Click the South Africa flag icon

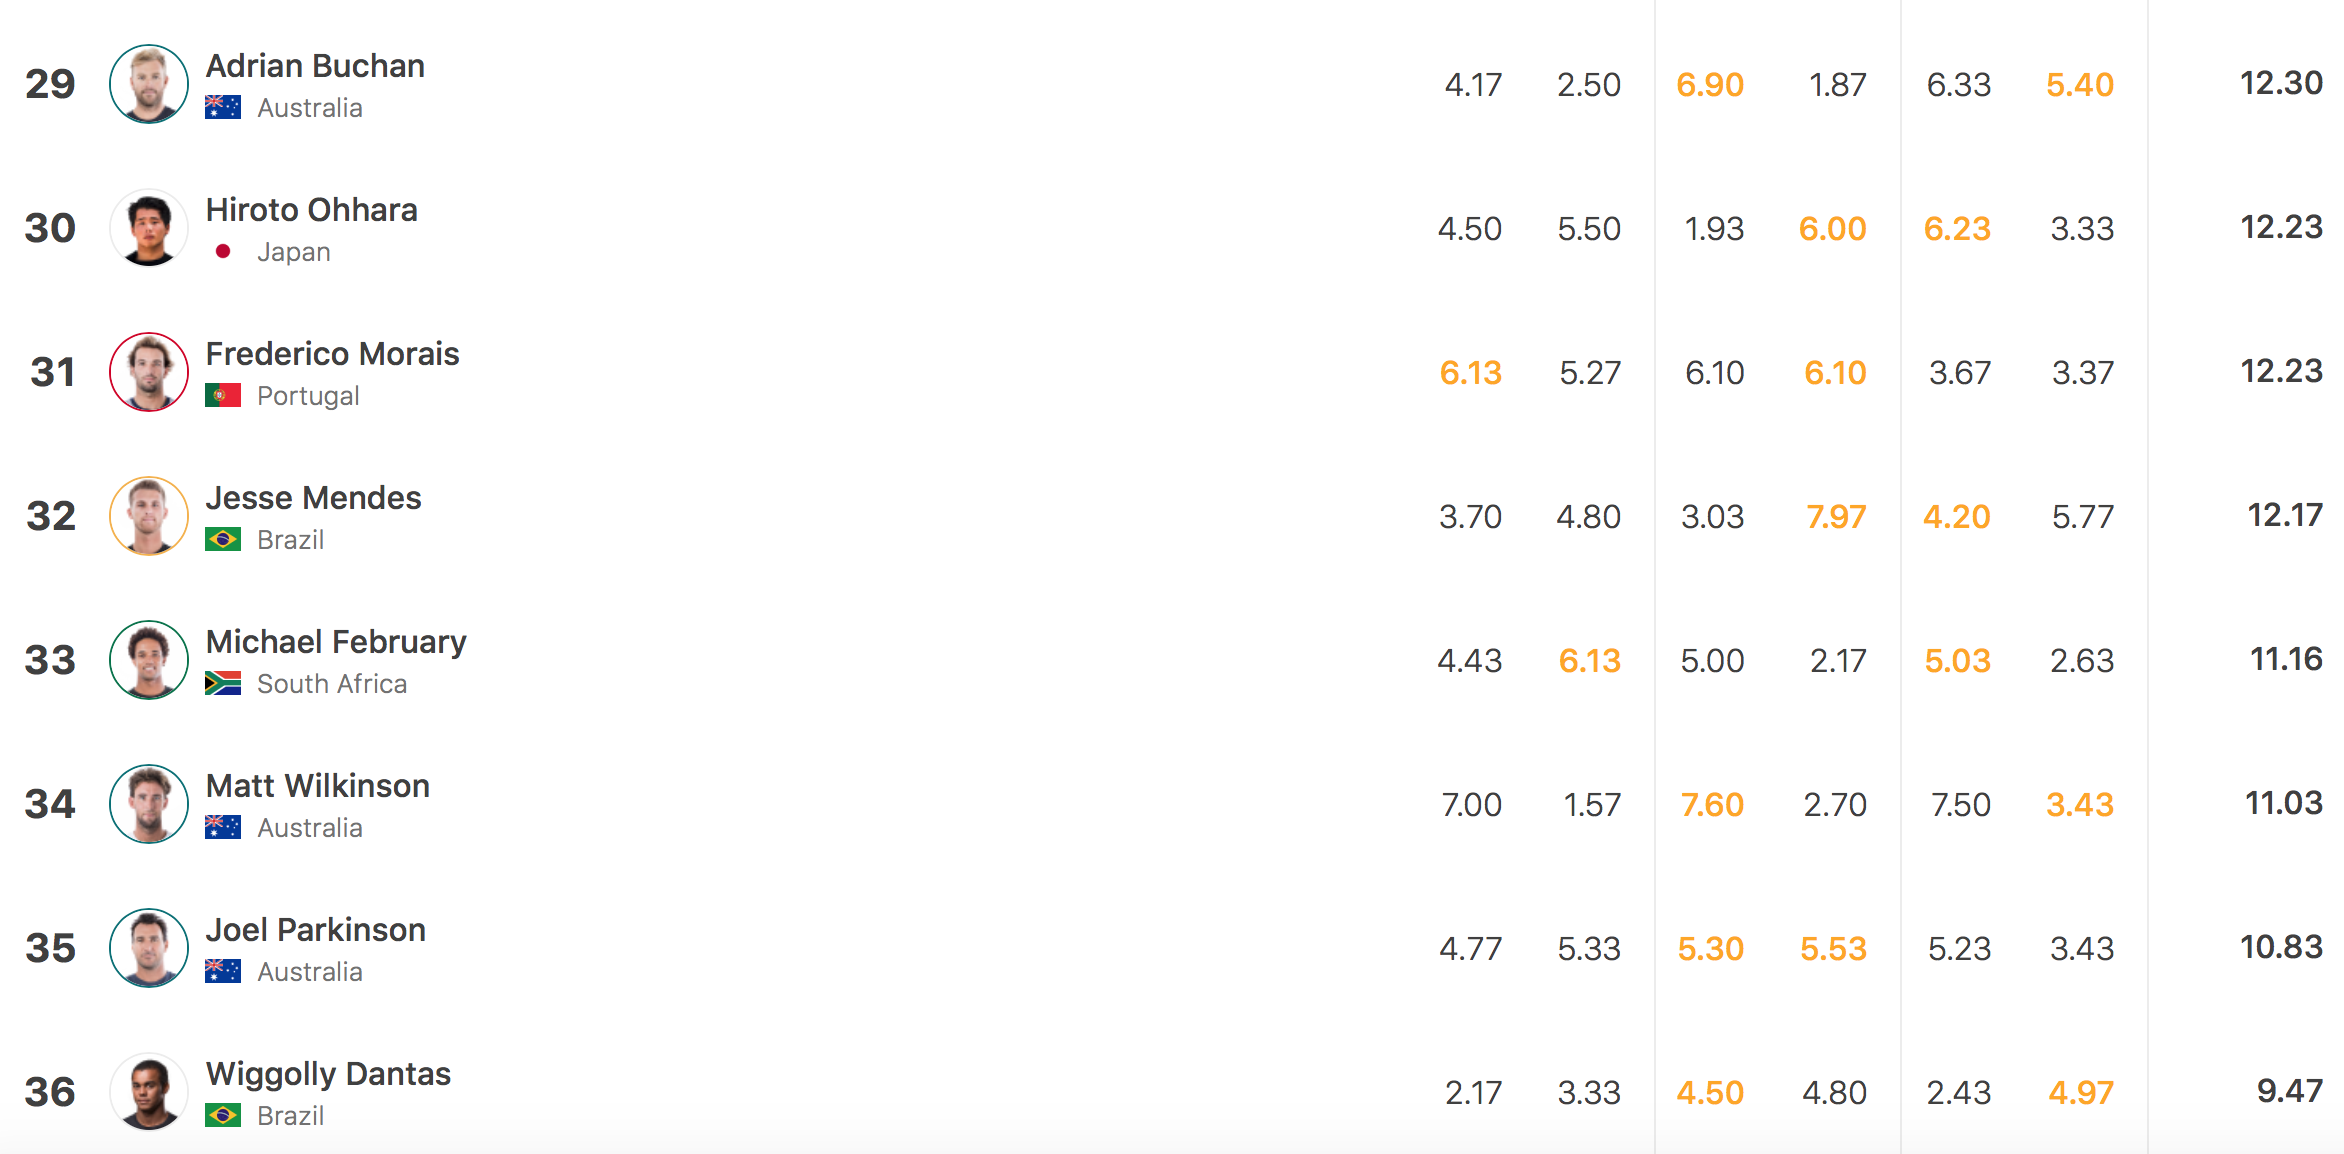[223, 684]
